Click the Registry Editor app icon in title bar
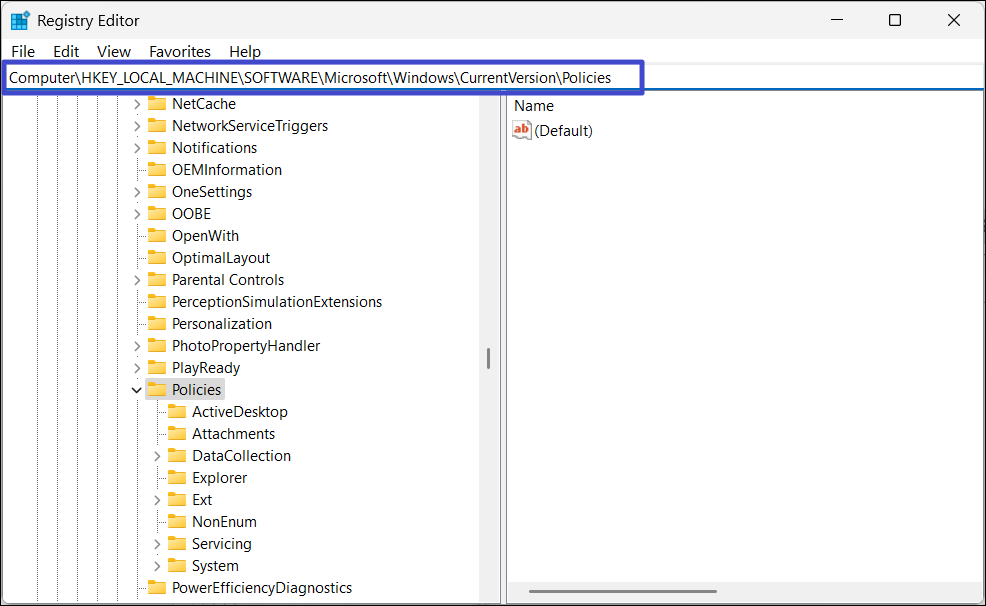 (20, 20)
